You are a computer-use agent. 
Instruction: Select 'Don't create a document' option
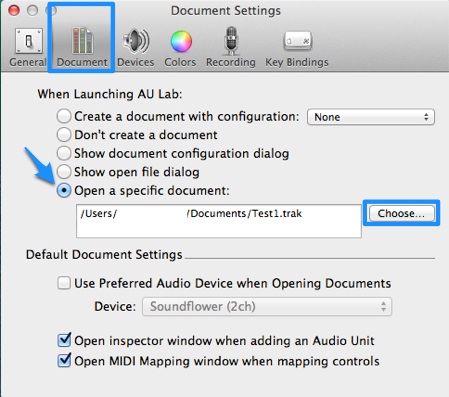(64, 135)
